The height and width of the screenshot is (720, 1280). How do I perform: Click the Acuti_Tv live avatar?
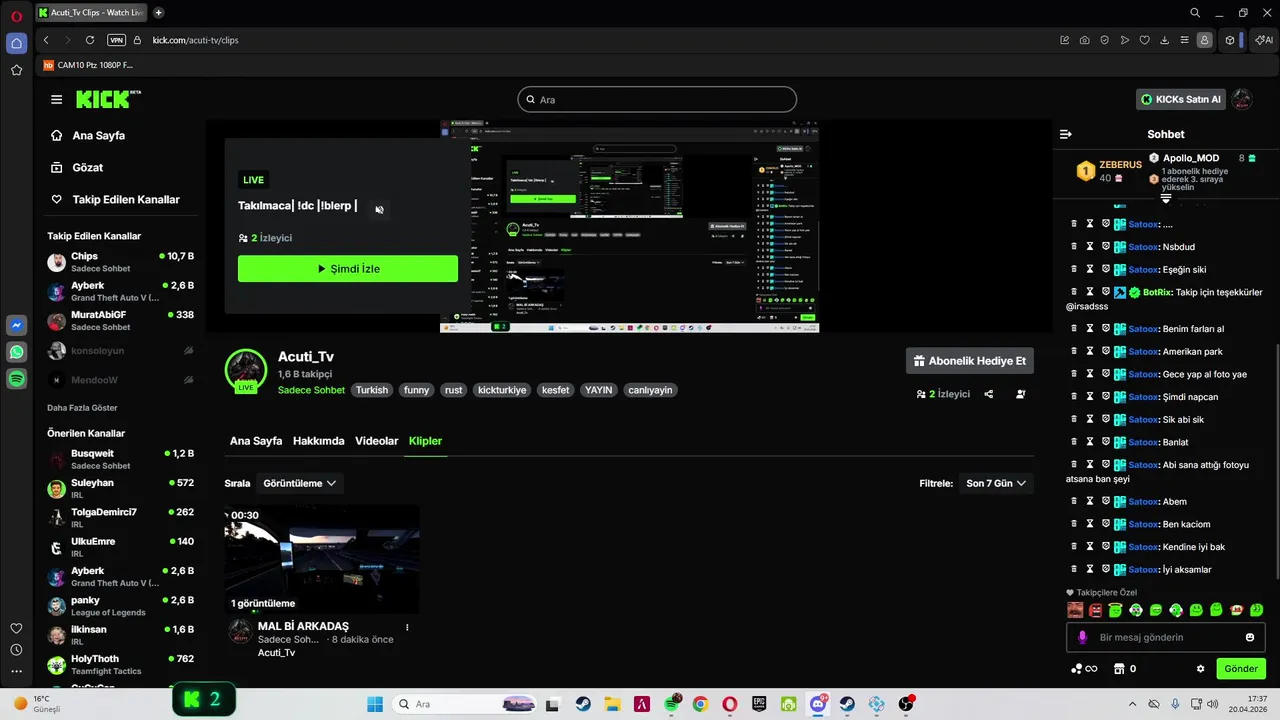click(245, 370)
